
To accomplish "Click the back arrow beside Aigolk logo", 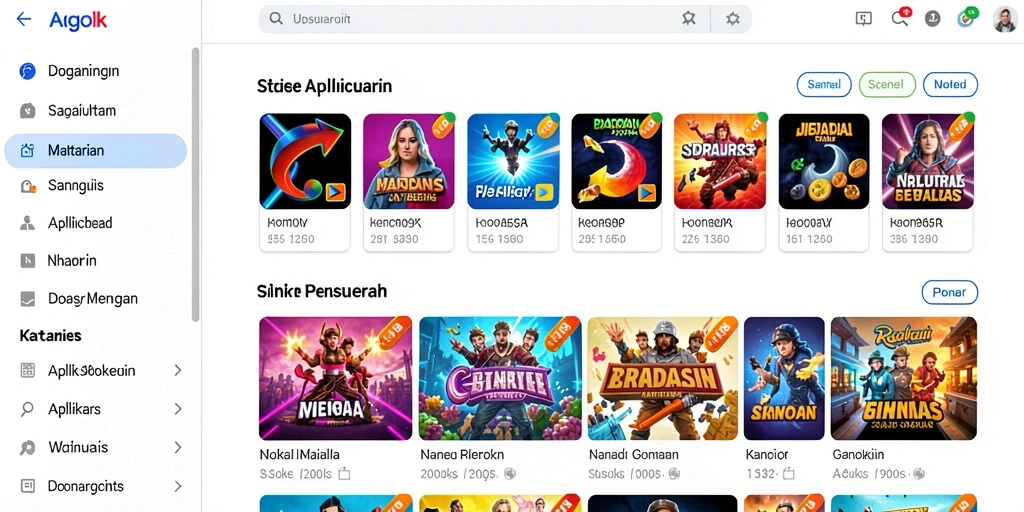I will (x=24, y=19).
